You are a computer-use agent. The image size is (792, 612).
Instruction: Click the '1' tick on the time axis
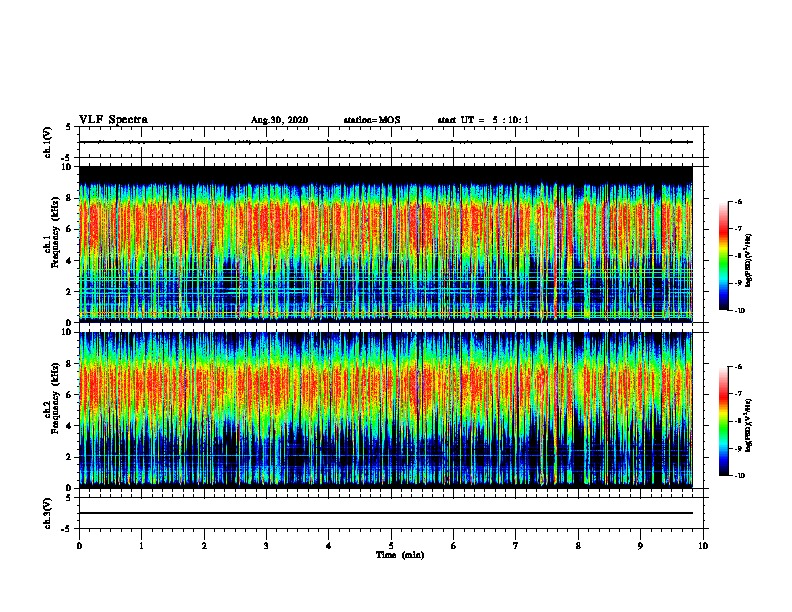pos(141,546)
